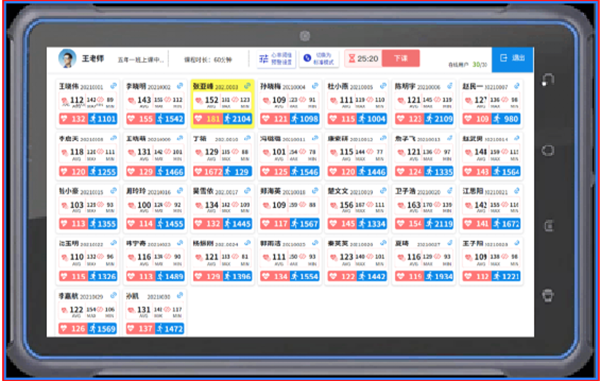
Task: Toggle the link icon on 王晓伟's card
Action: click(x=114, y=86)
